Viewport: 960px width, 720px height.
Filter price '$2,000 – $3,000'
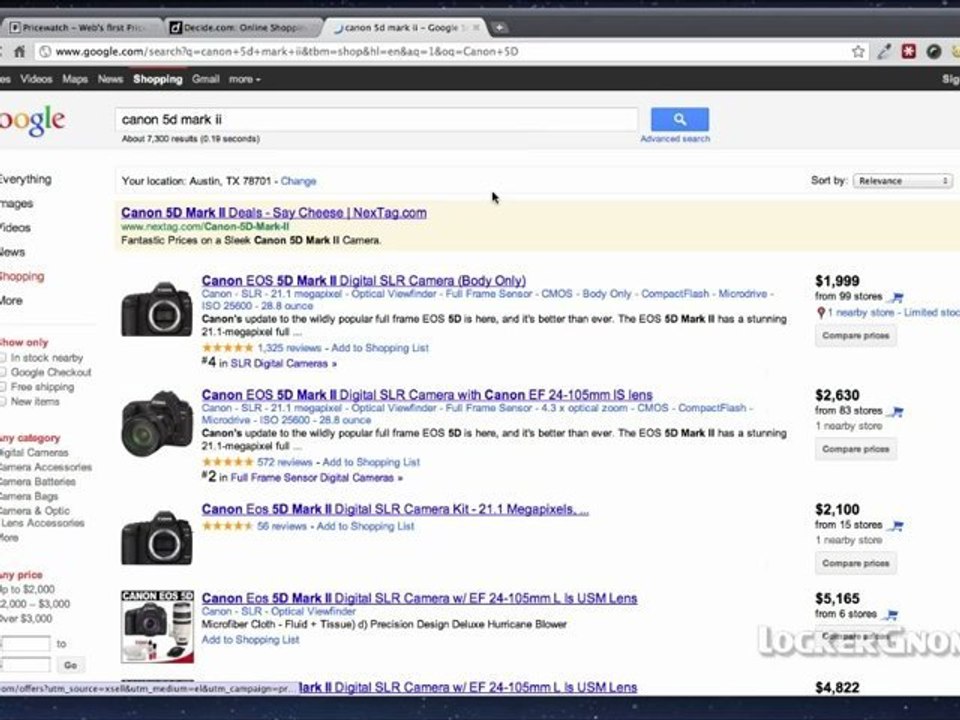click(x=35, y=604)
